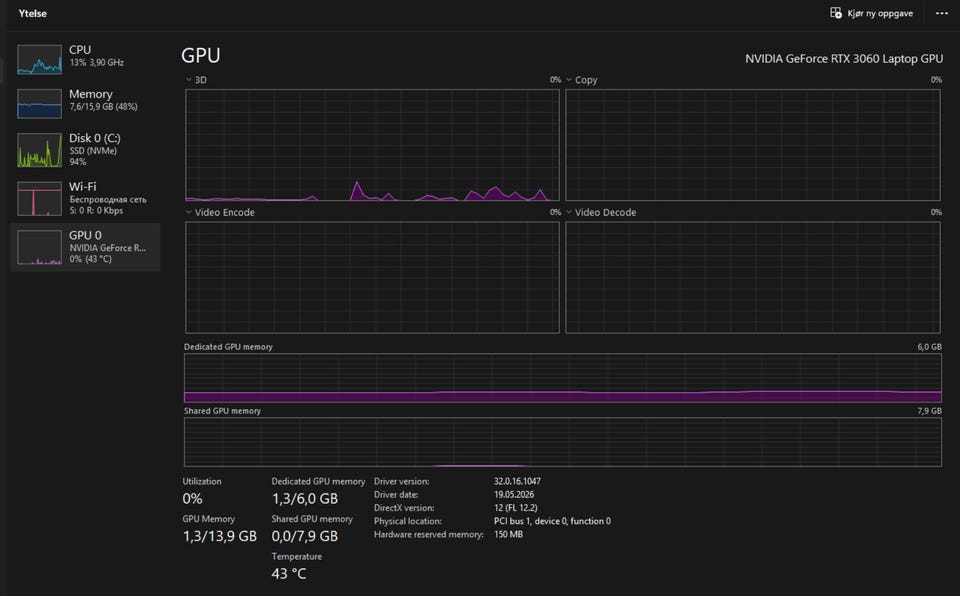The height and width of the screenshot is (596, 960).
Task: Open the Video Decode engine dropdown
Action: pyautogui.click(x=569, y=212)
